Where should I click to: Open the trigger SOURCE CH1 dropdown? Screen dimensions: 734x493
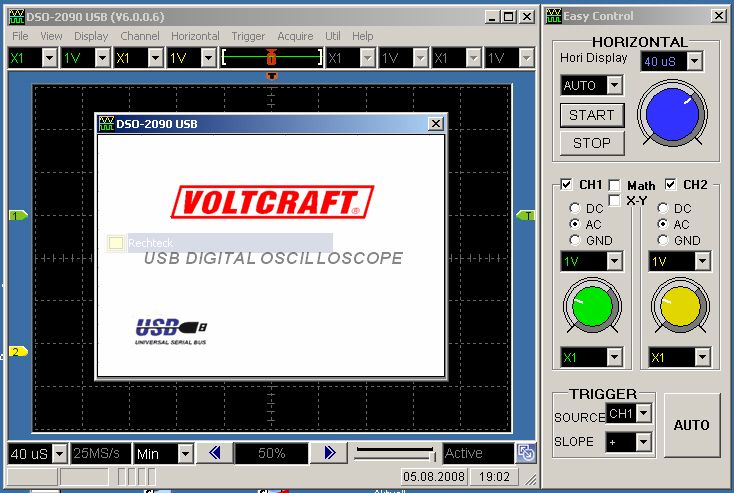tap(644, 413)
